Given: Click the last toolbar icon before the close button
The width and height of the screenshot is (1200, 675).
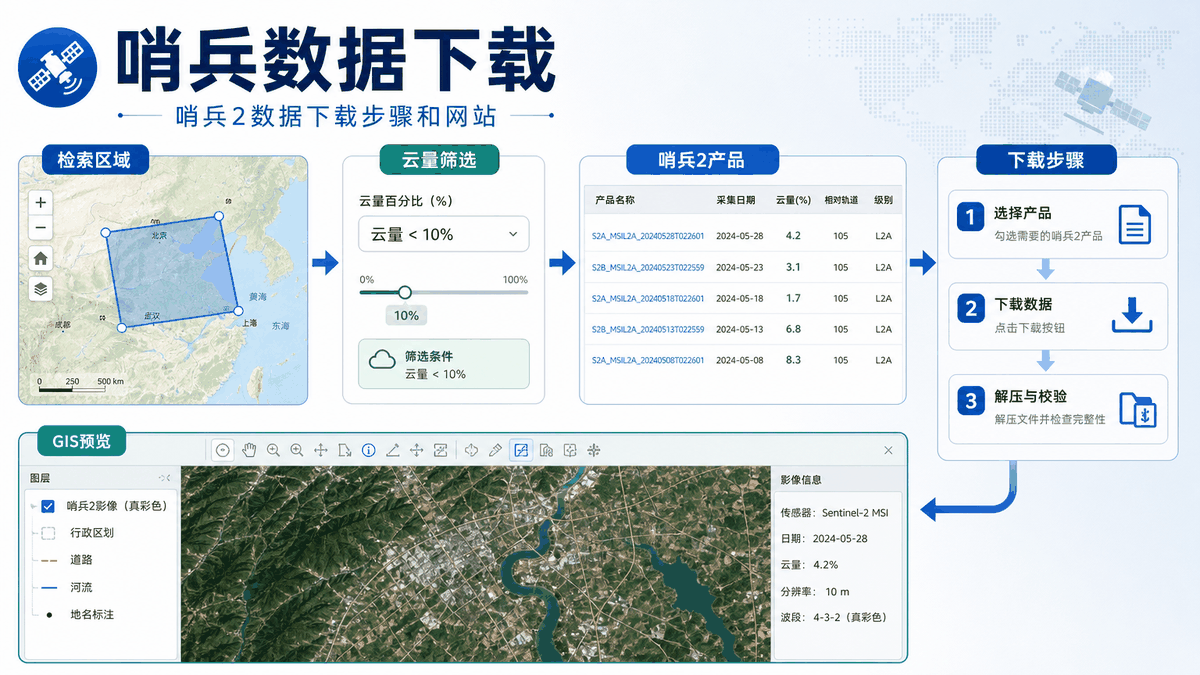Looking at the screenshot, I should (x=594, y=451).
